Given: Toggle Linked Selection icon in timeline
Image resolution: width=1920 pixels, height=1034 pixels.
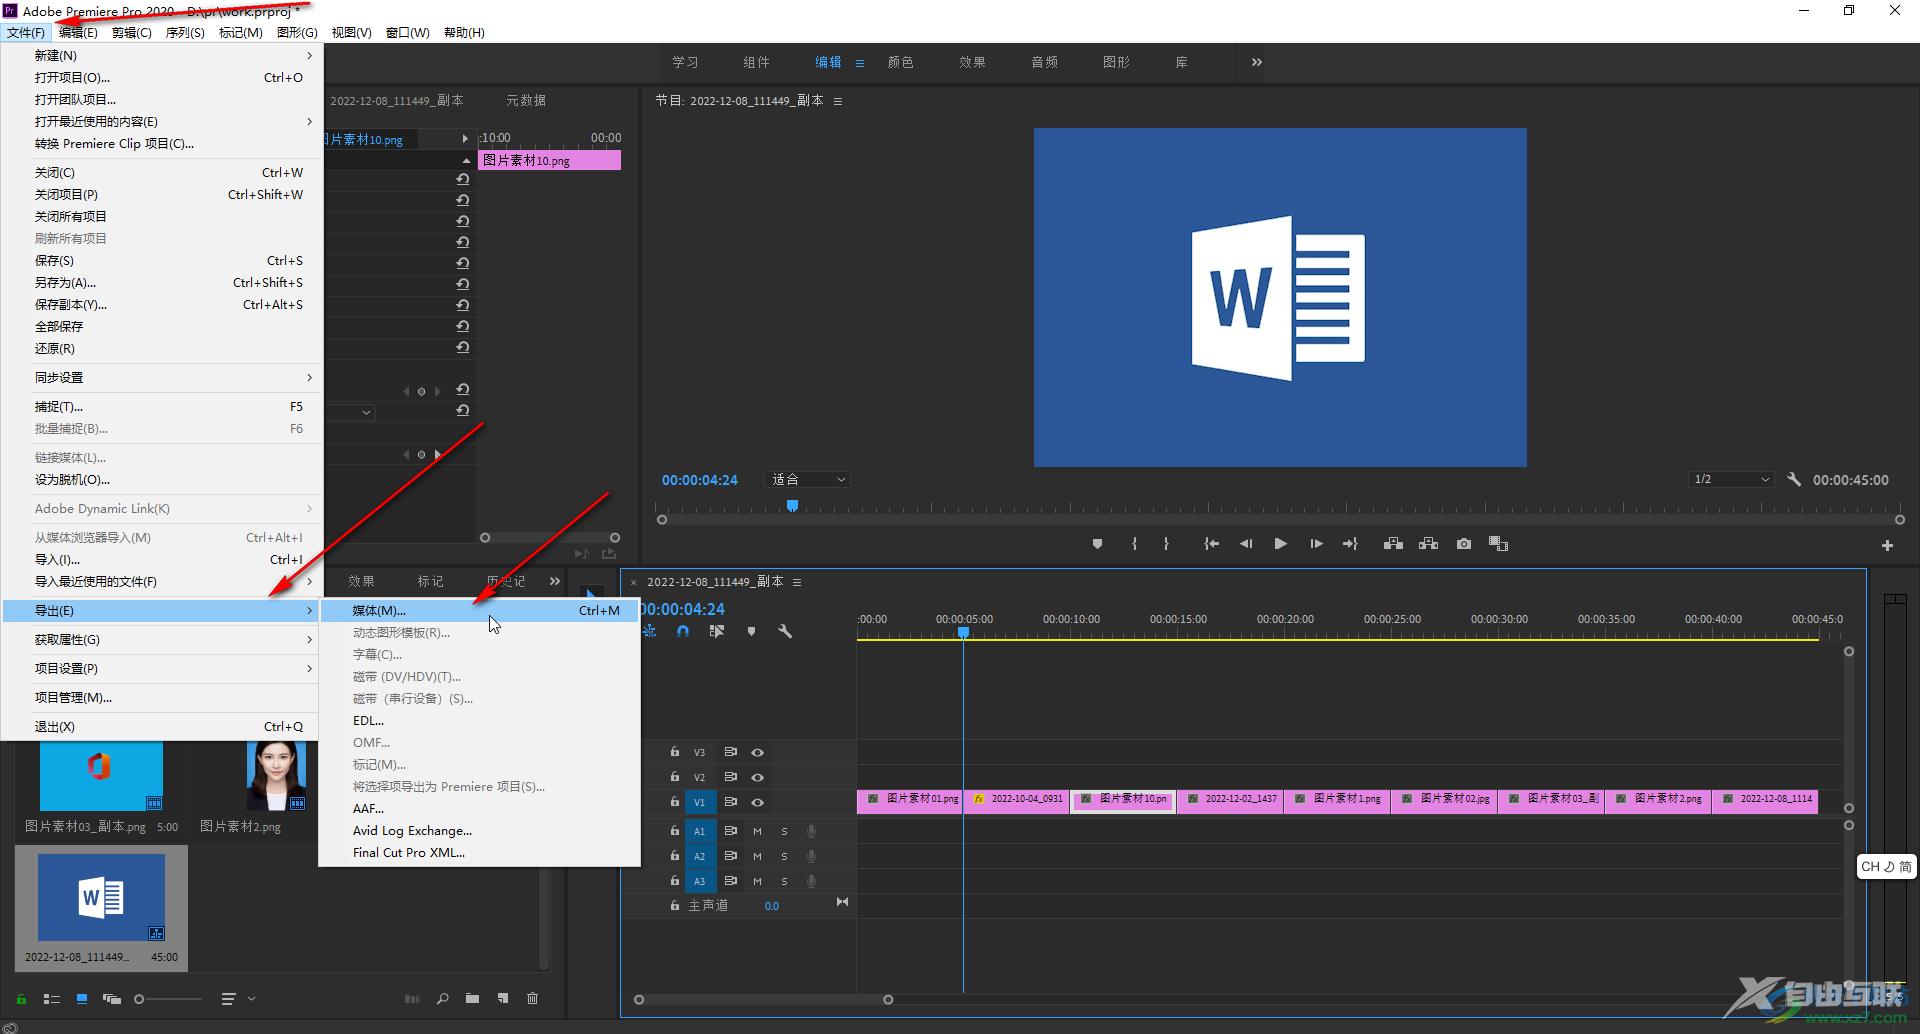Looking at the screenshot, I should click(717, 632).
